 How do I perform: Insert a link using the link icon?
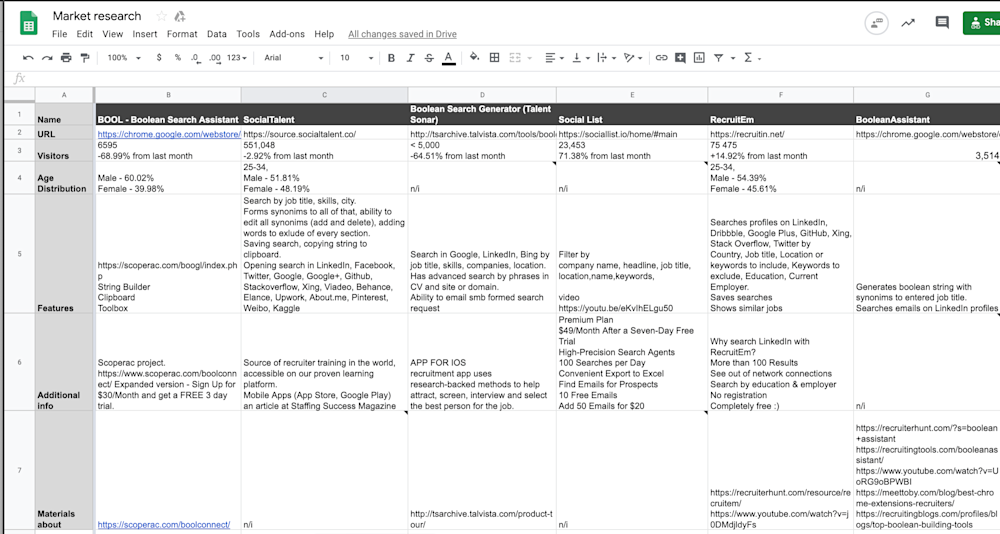pos(661,58)
